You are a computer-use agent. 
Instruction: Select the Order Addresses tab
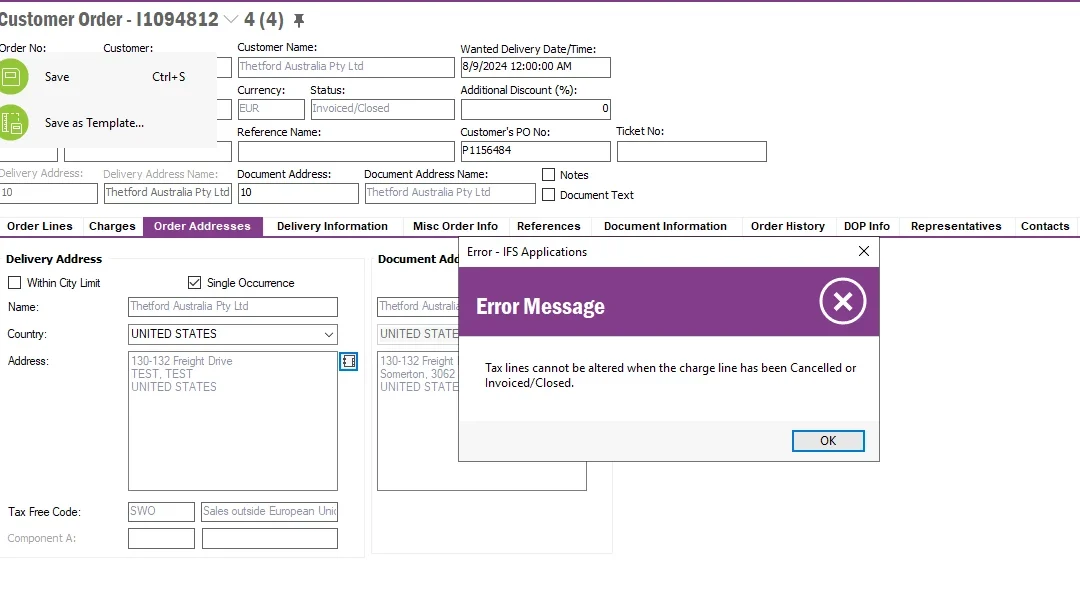(x=202, y=226)
